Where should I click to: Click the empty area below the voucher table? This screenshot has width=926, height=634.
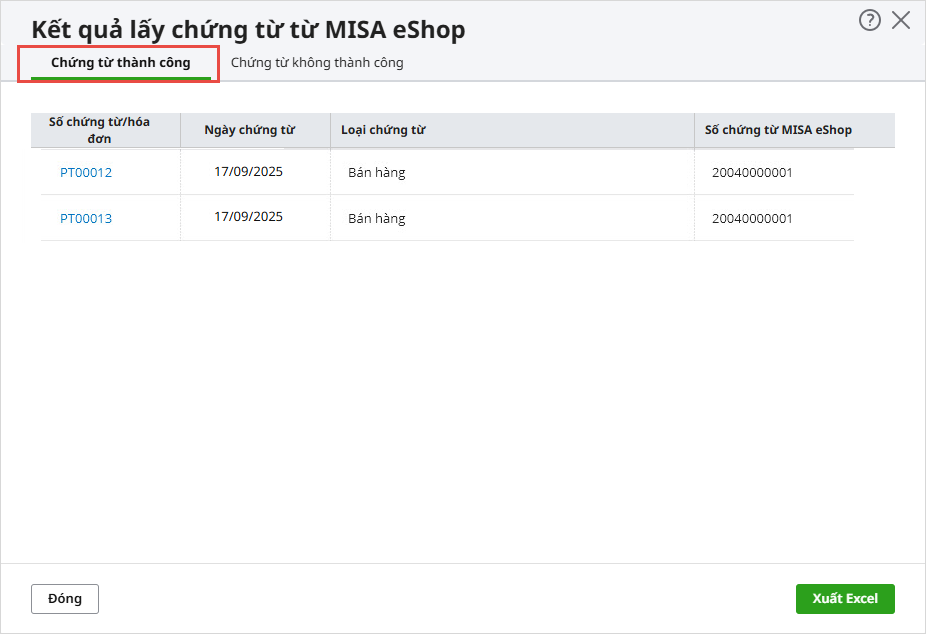(x=460, y=400)
